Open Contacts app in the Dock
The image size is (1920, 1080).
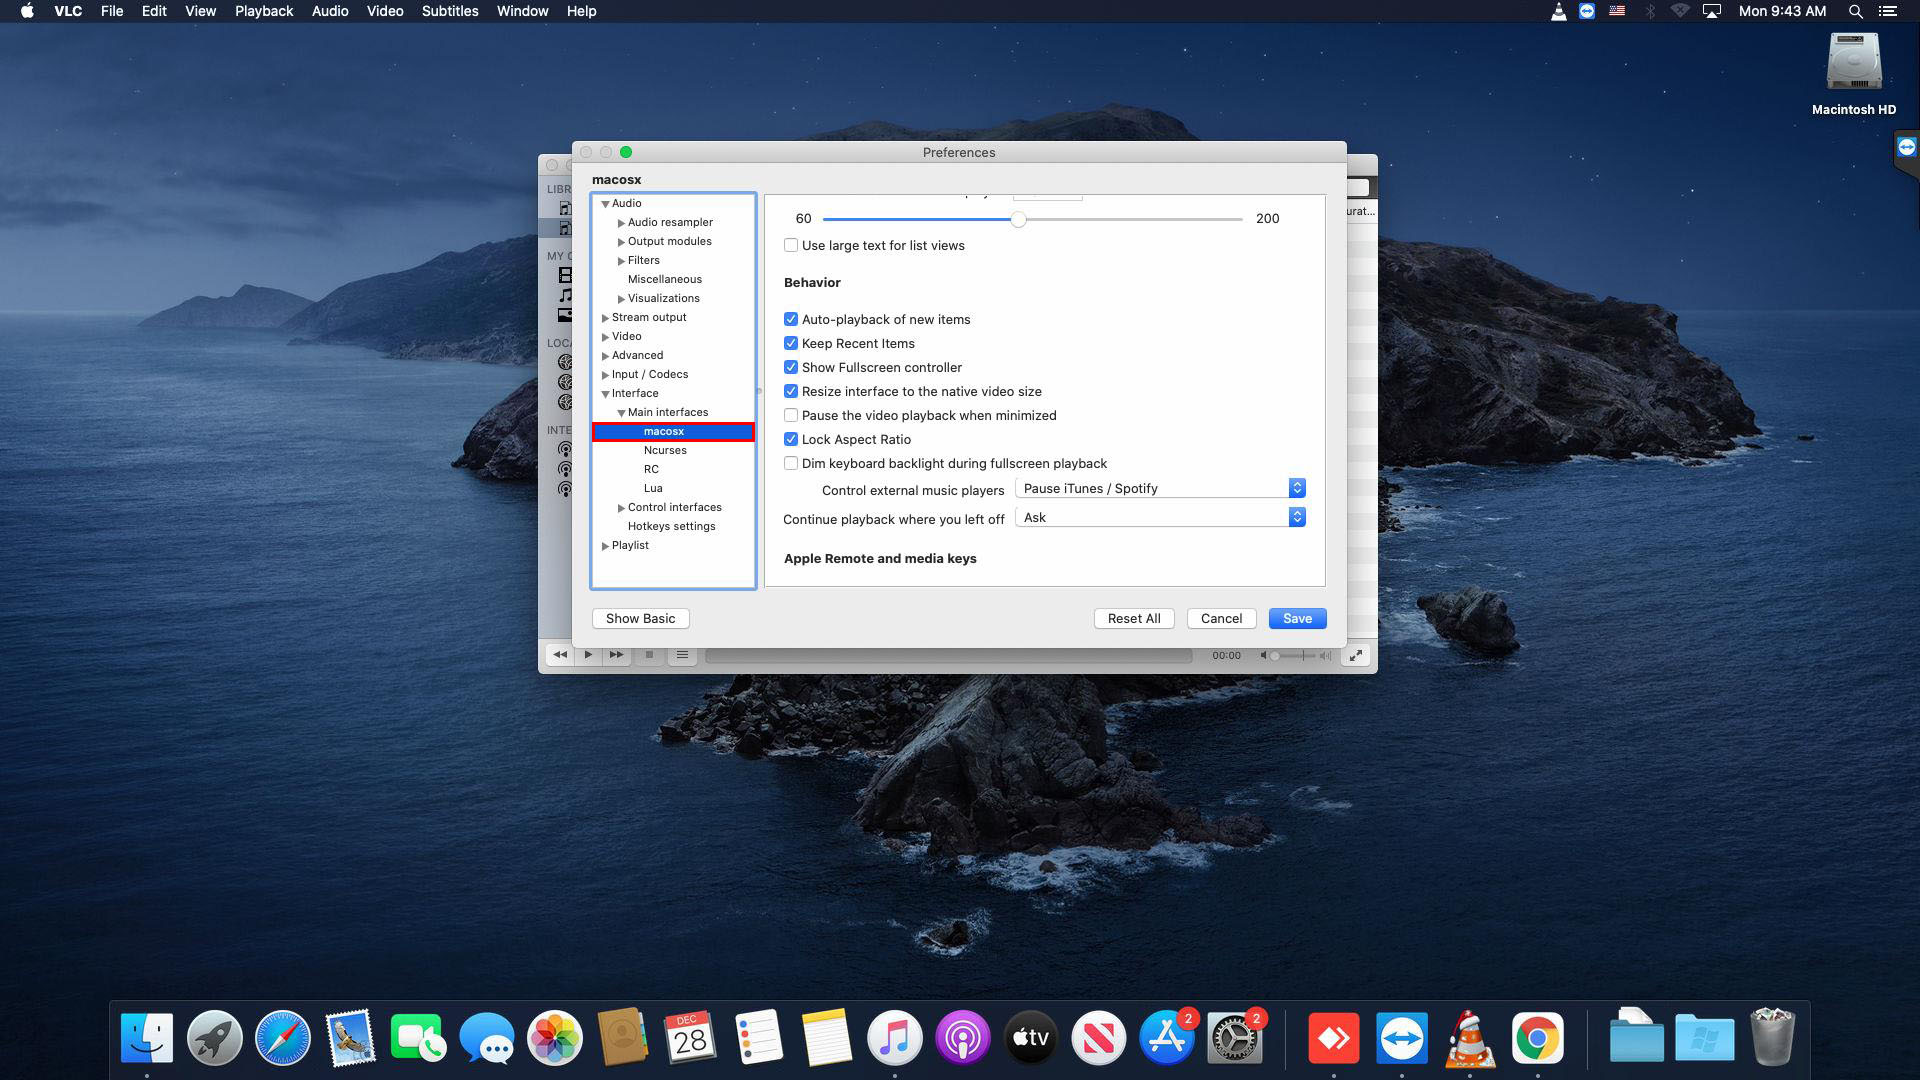623,1039
